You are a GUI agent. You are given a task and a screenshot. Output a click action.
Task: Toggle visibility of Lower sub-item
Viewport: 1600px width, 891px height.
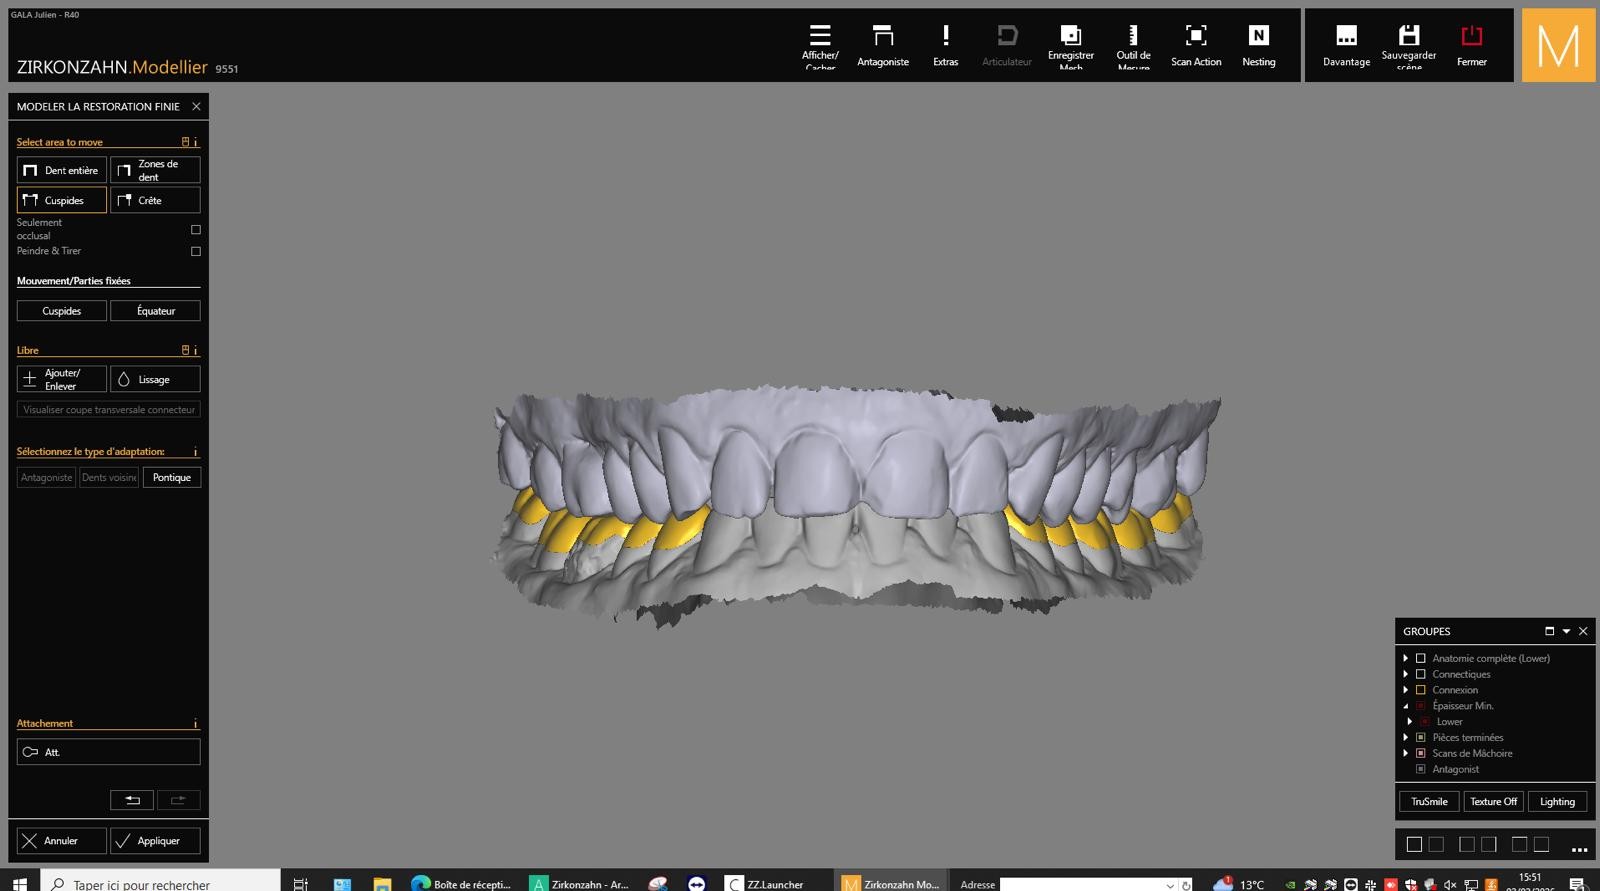tap(1425, 721)
